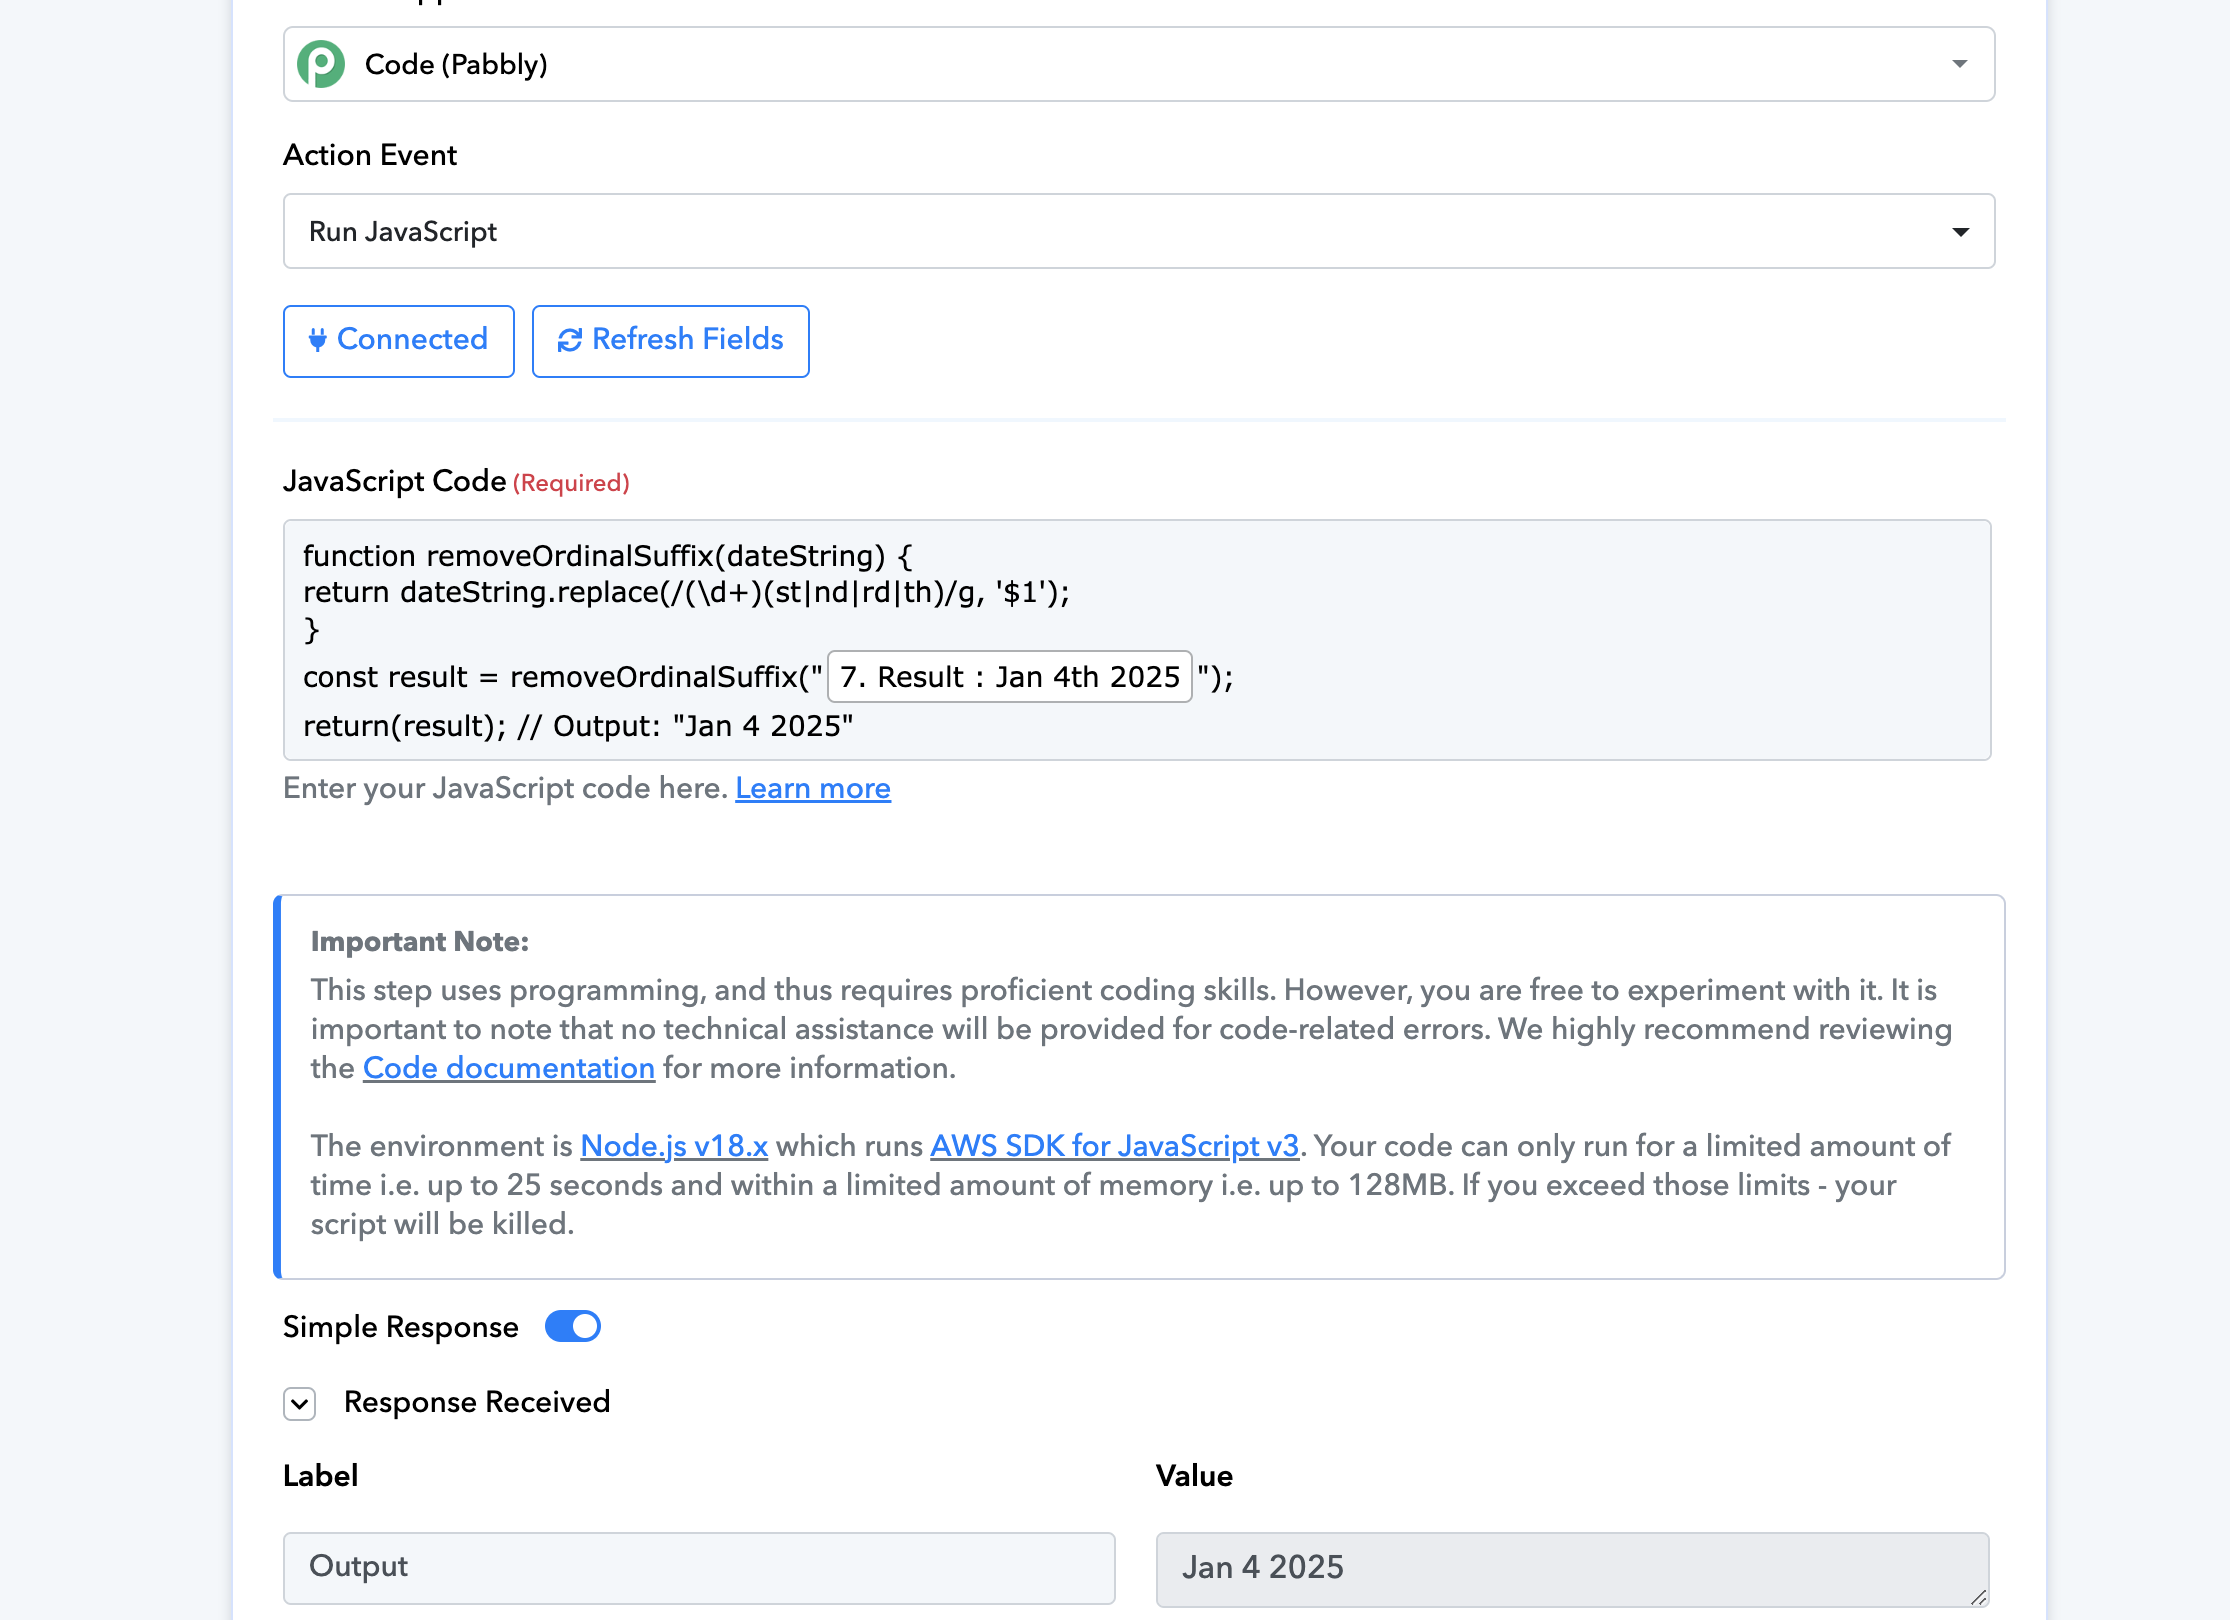
Task: Open the Code documentation link
Action: (509, 1068)
